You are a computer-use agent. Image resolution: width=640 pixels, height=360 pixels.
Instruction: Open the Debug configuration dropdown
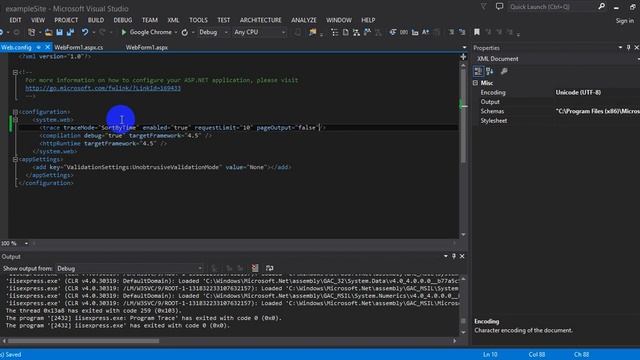[x=226, y=32]
